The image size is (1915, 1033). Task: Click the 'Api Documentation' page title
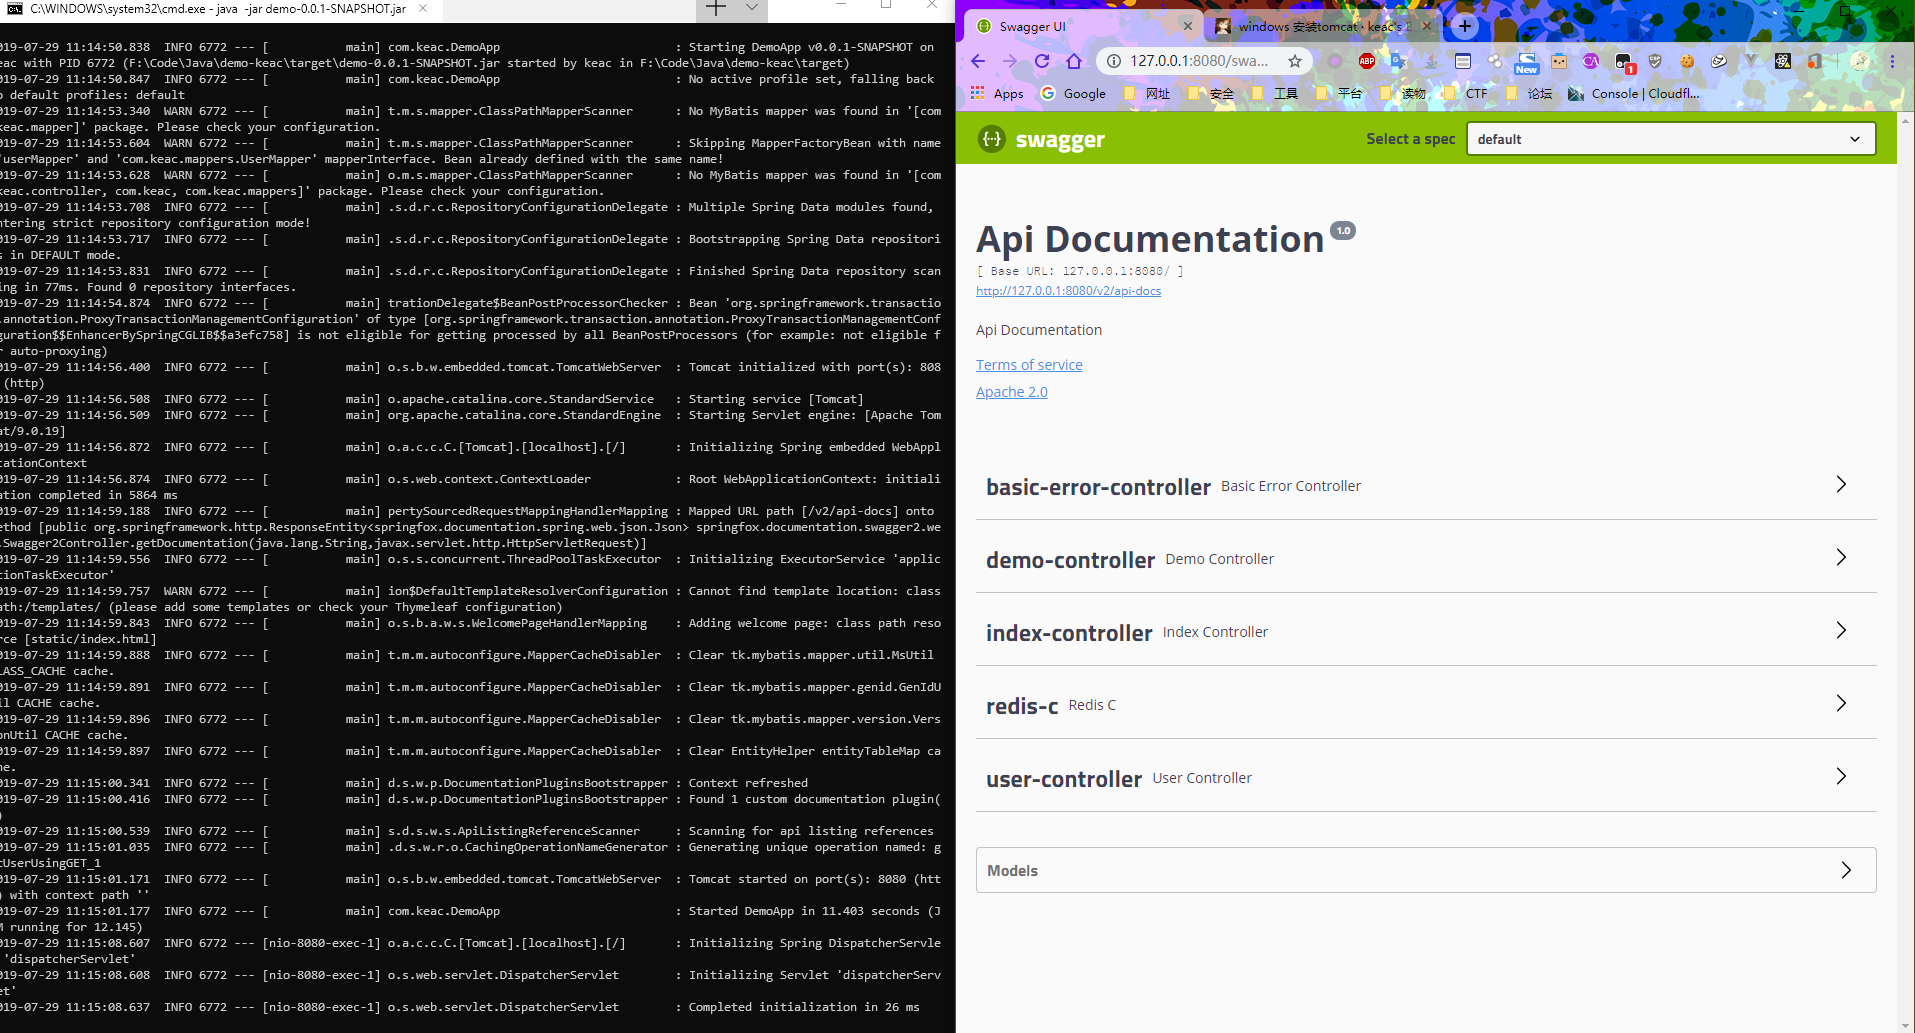point(1150,239)
